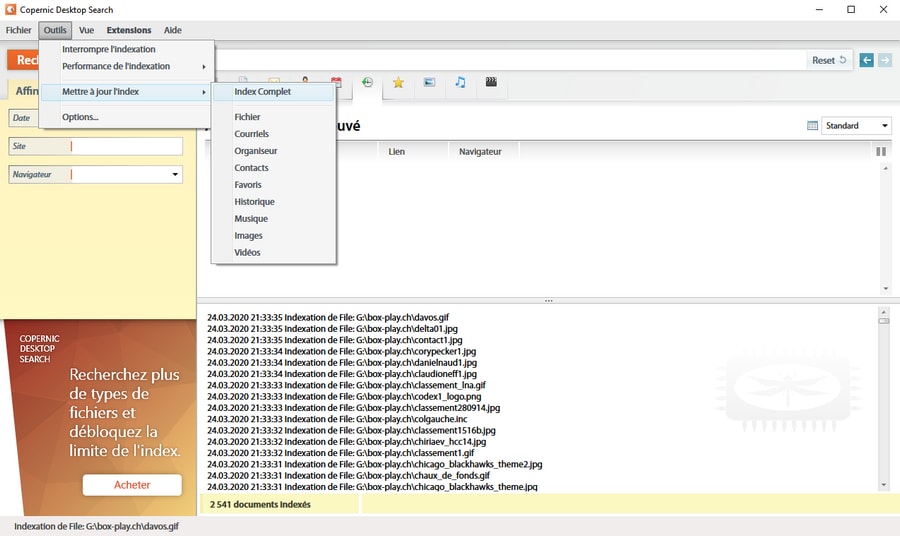Click the pane splitter grip dots
The height and width of the screenshot is (536, 900).
(549, 301)
